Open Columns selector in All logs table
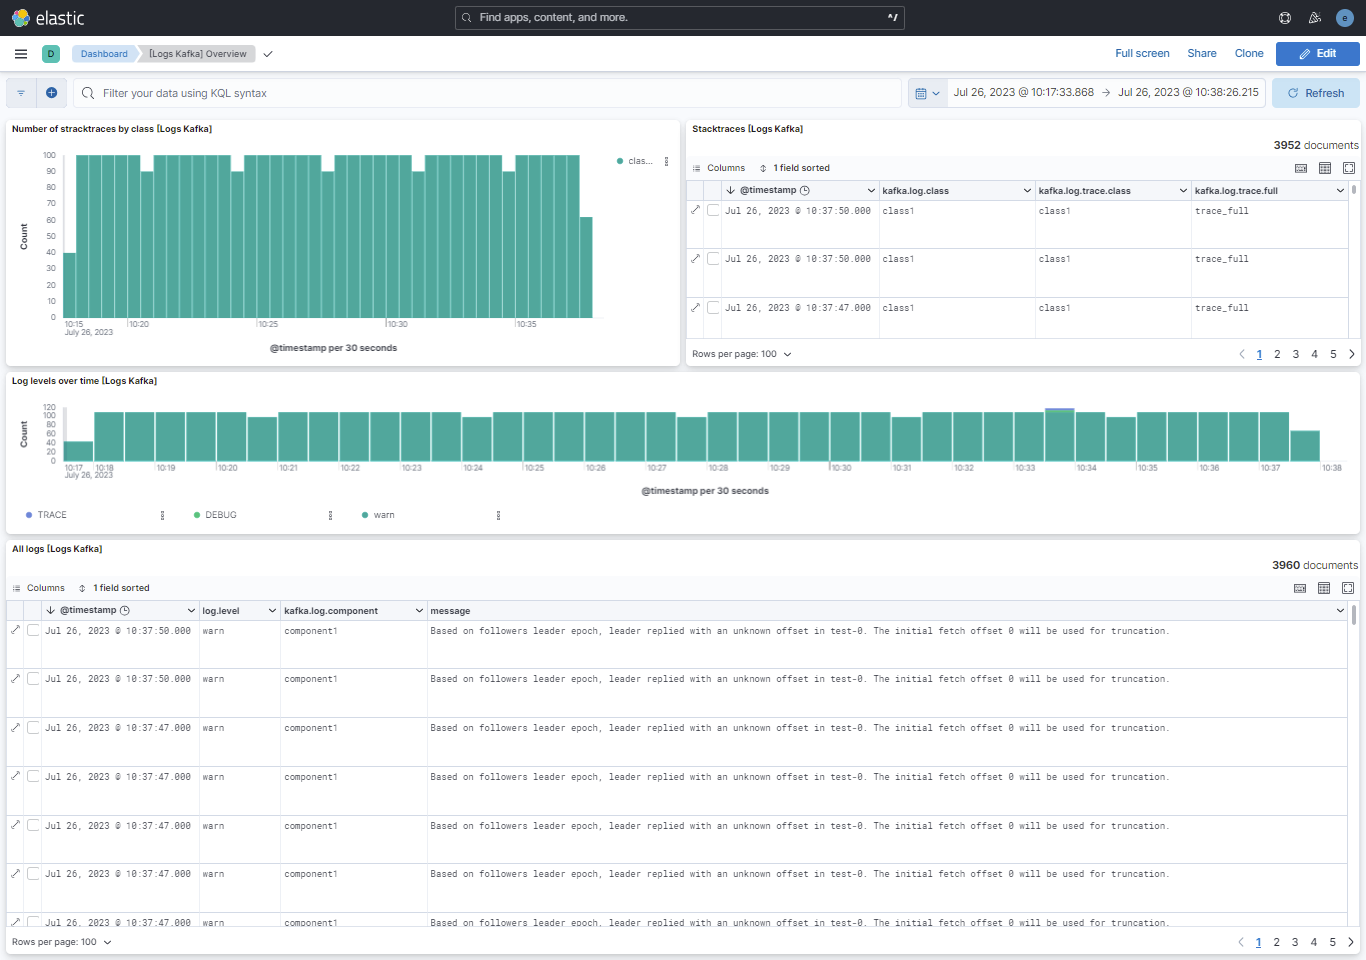The image size is (1366, 960). coord(39,588)
